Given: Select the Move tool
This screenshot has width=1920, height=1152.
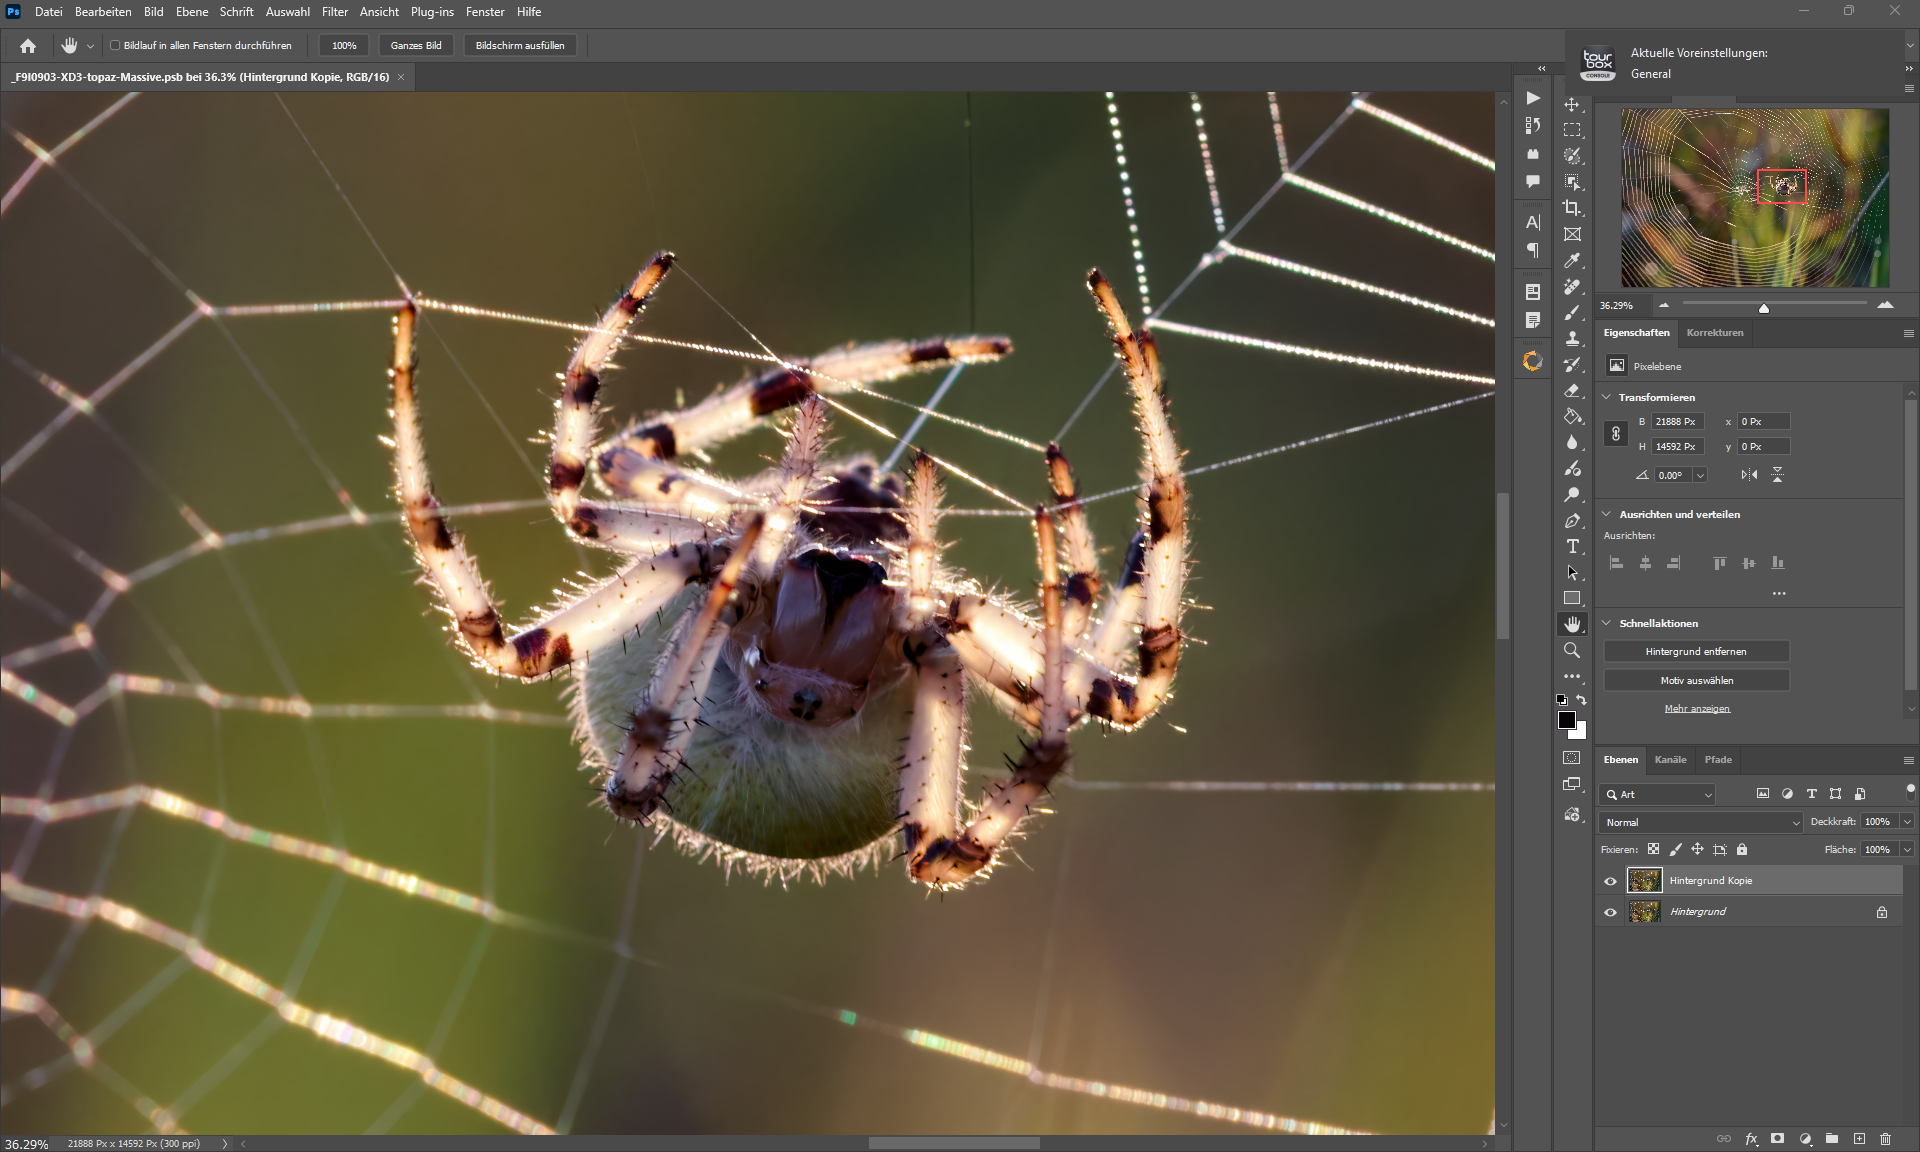Looking at the screenshot, I should 1572,104.
